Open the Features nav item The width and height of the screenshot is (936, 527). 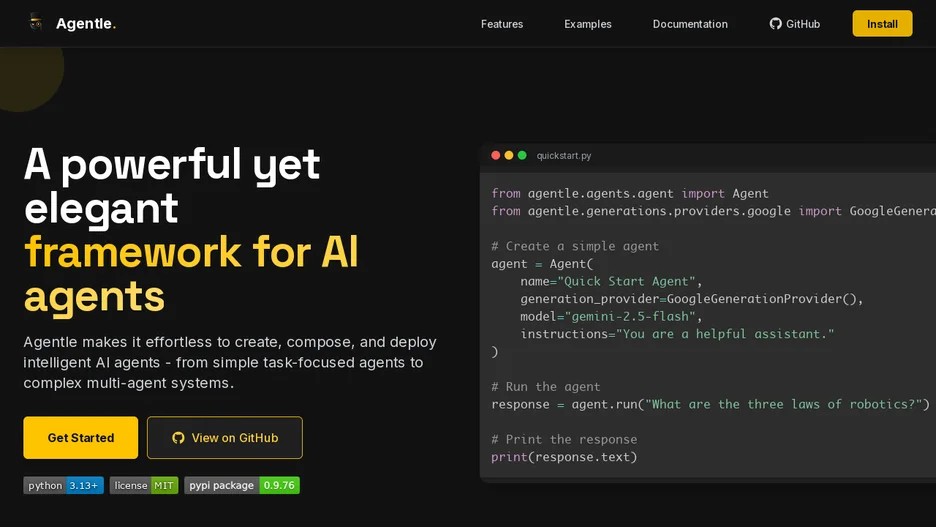502,24
